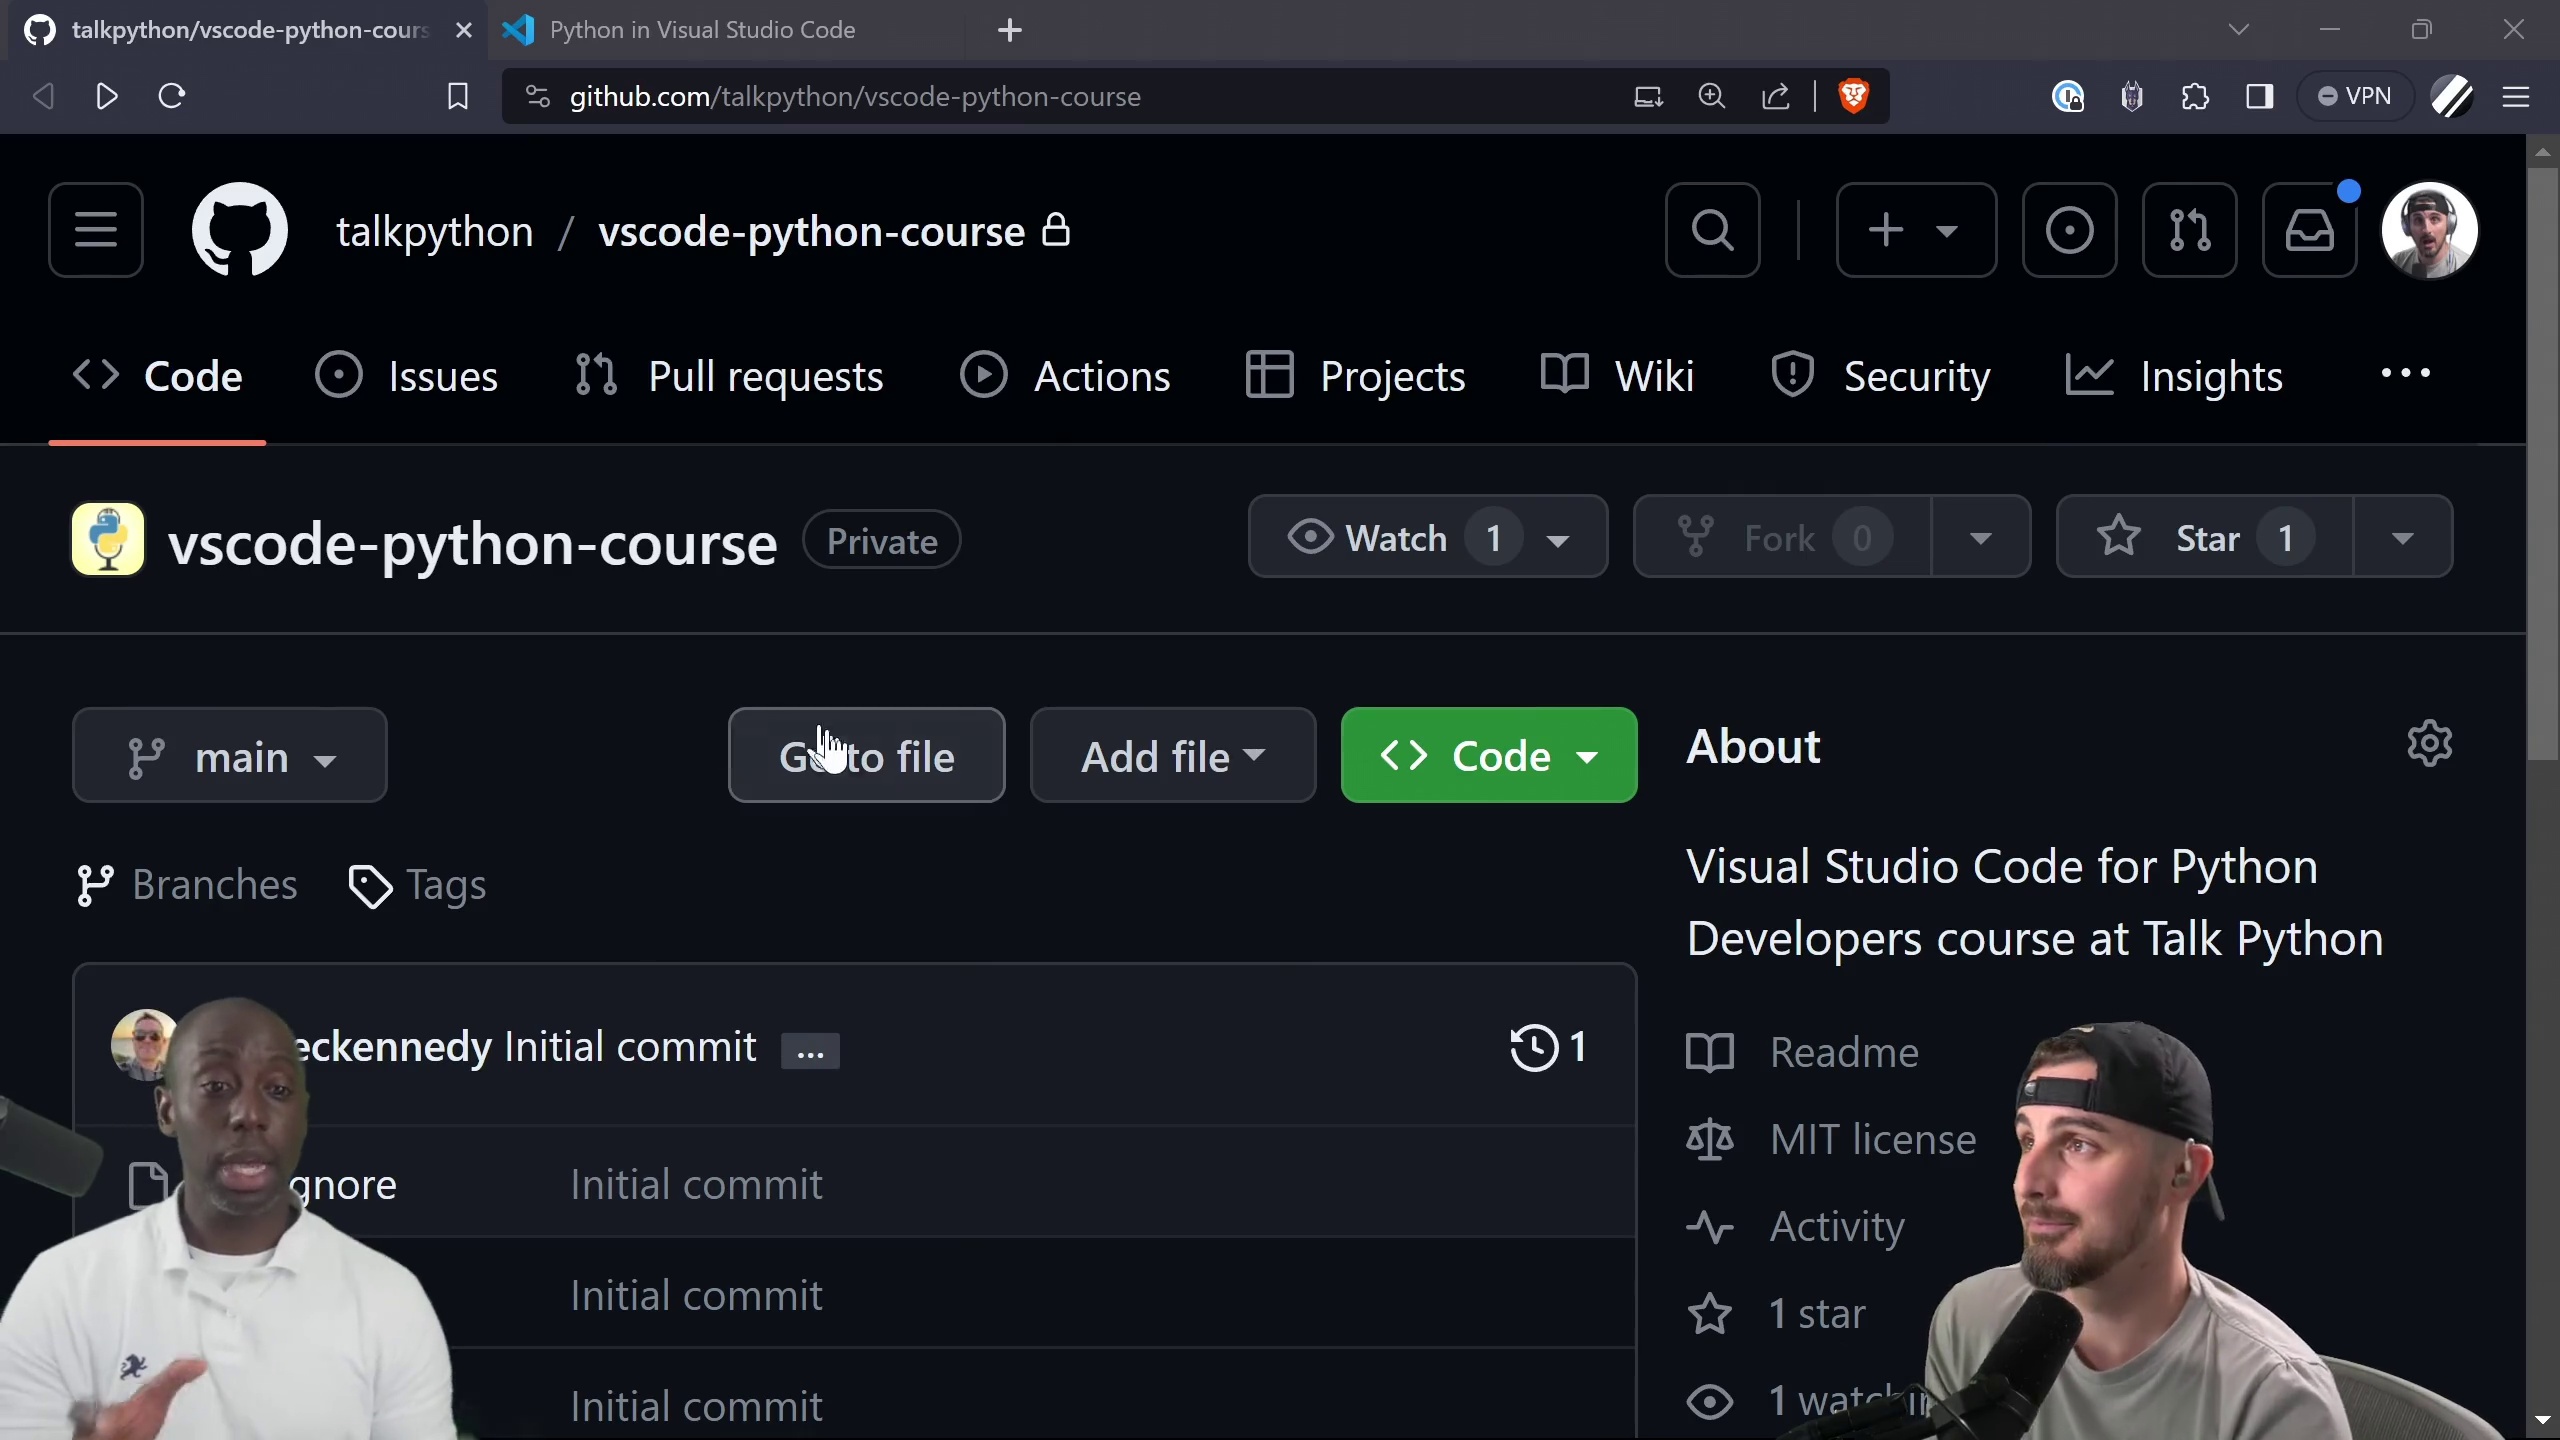Expand the Watch notification options arrow
Image resolution: width=2560 pixels, height=1440 pixels.
click(x=1558, y=540)
